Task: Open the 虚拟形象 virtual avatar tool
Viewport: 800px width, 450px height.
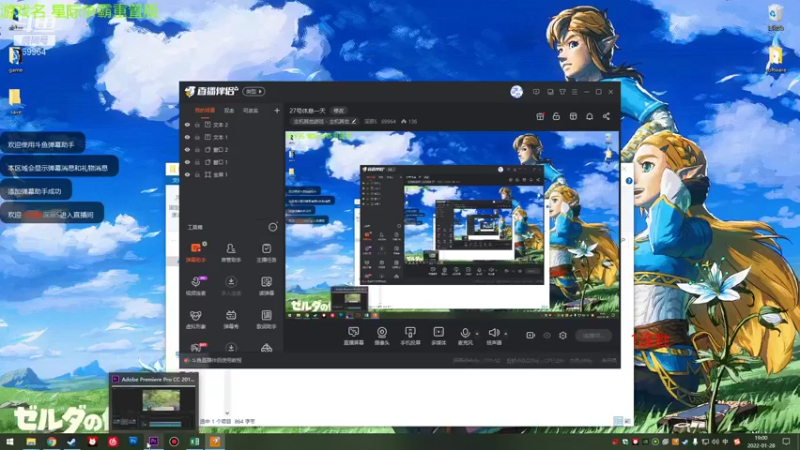Action: pyautogui.click(x=195, y=319)
